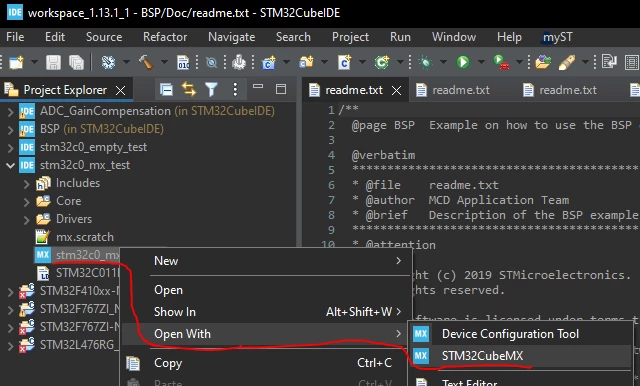Click the build configuration gear icon
640x386 pixels.
[109, 62]
